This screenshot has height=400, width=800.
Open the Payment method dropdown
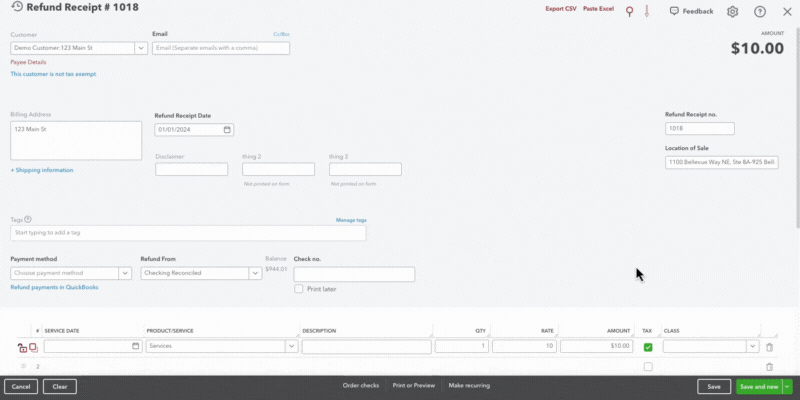click(124, 273)
